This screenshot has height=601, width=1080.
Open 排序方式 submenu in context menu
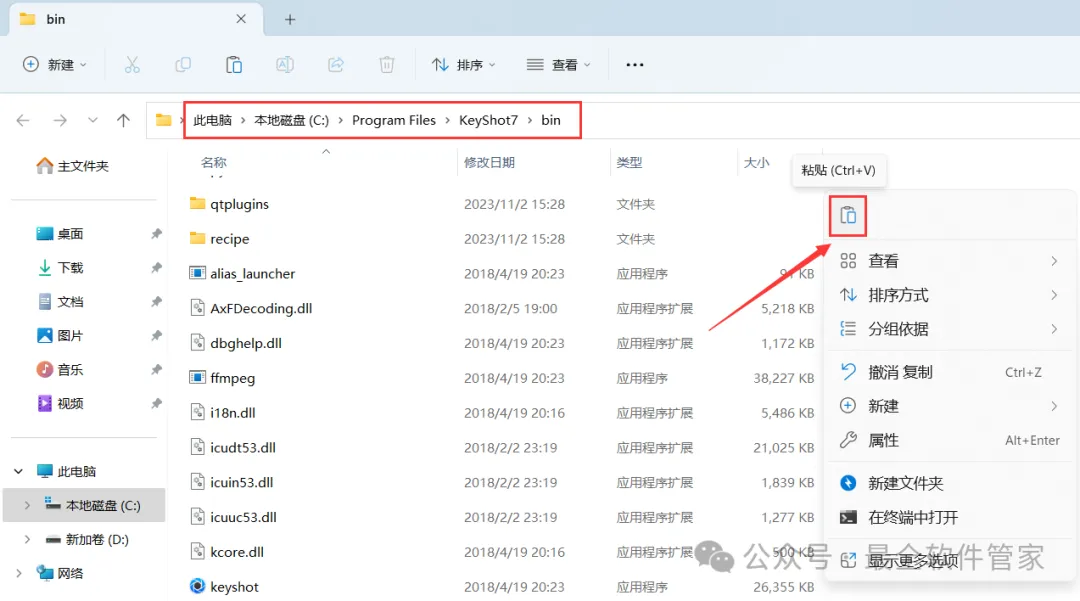point(950,295)
